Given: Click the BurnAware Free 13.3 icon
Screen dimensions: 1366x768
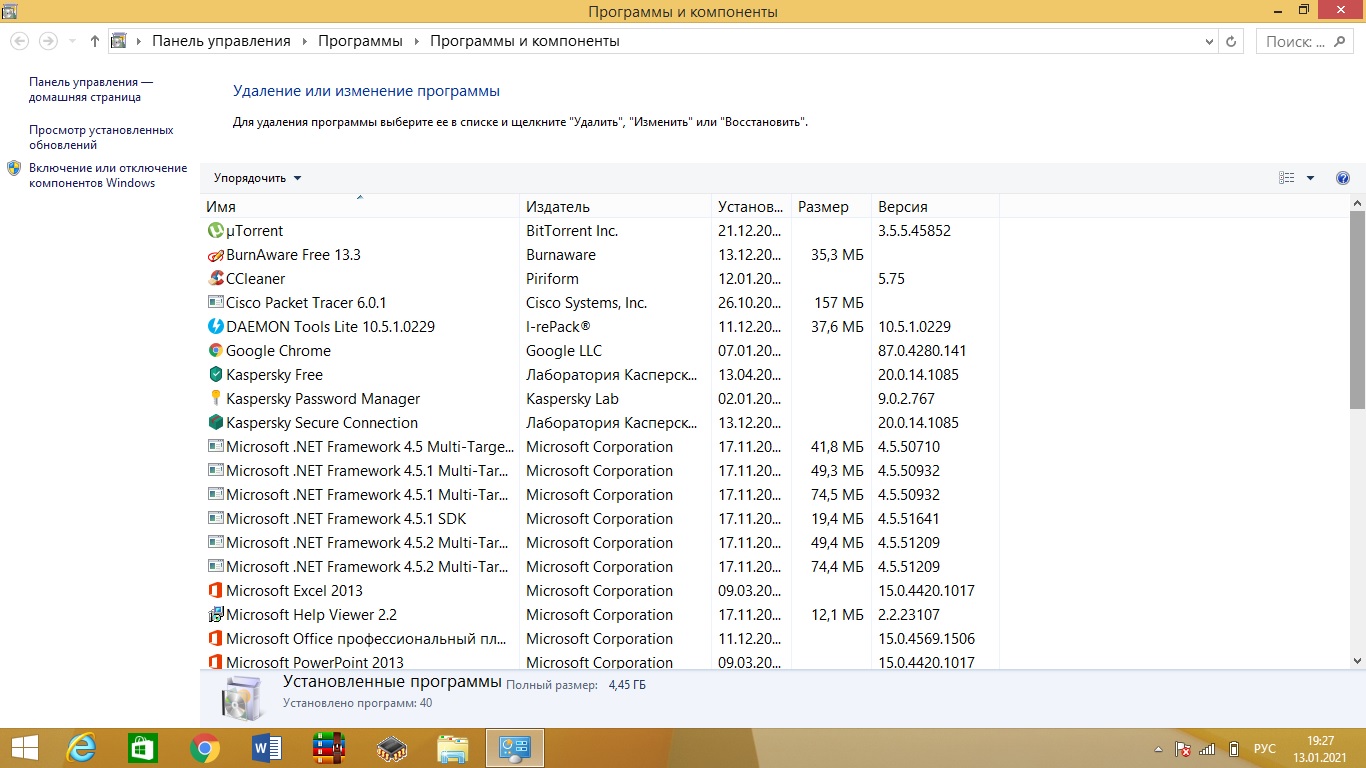Looking at the screenshot, I should [215, 255].
